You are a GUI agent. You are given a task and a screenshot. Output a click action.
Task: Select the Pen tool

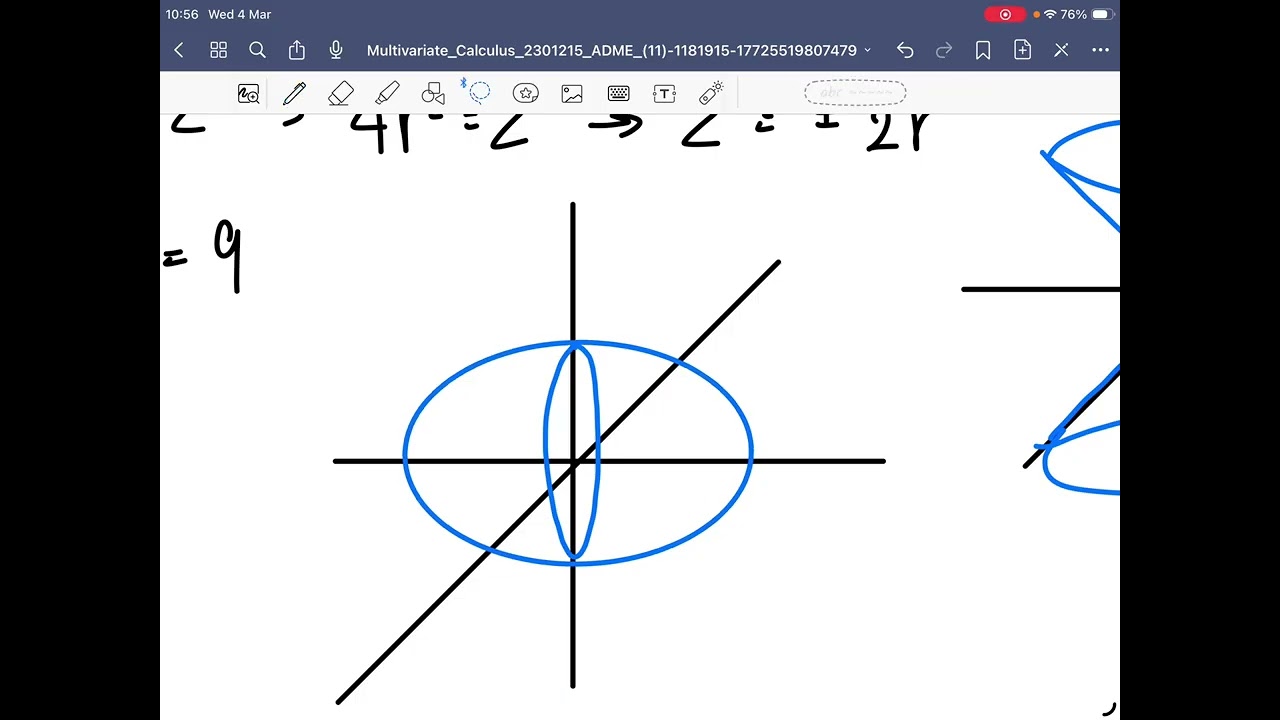point(294,94)
